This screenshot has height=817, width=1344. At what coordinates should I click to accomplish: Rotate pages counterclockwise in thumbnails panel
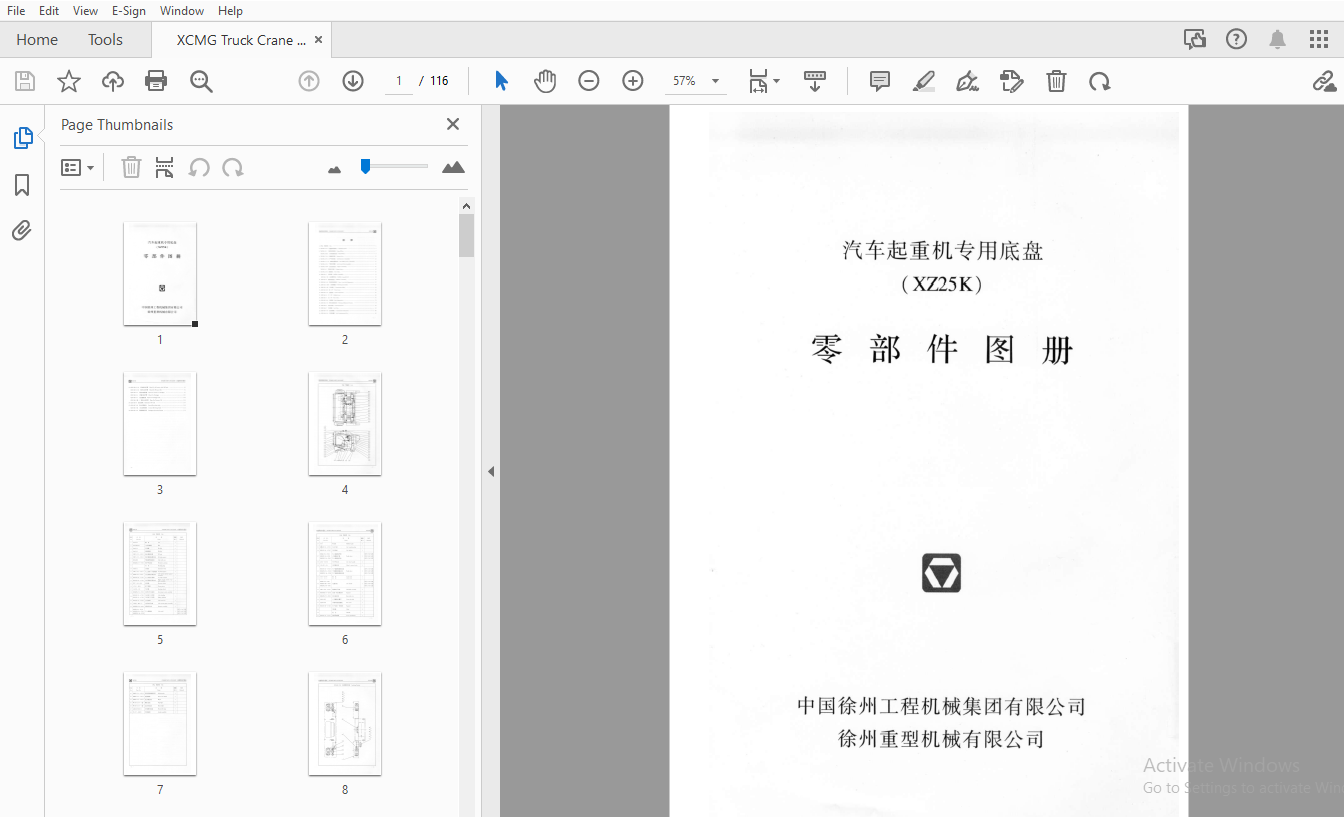click(199, 167)
